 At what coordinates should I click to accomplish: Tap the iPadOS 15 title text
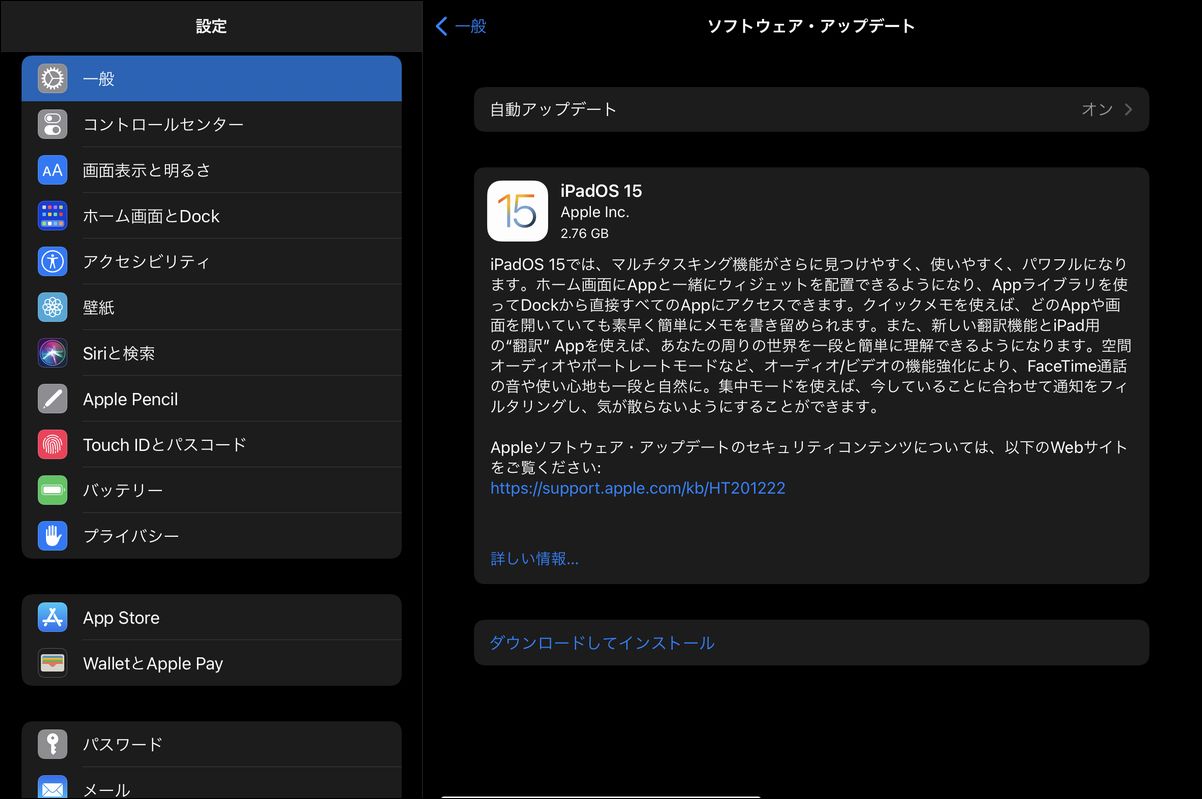coord(601,191)
